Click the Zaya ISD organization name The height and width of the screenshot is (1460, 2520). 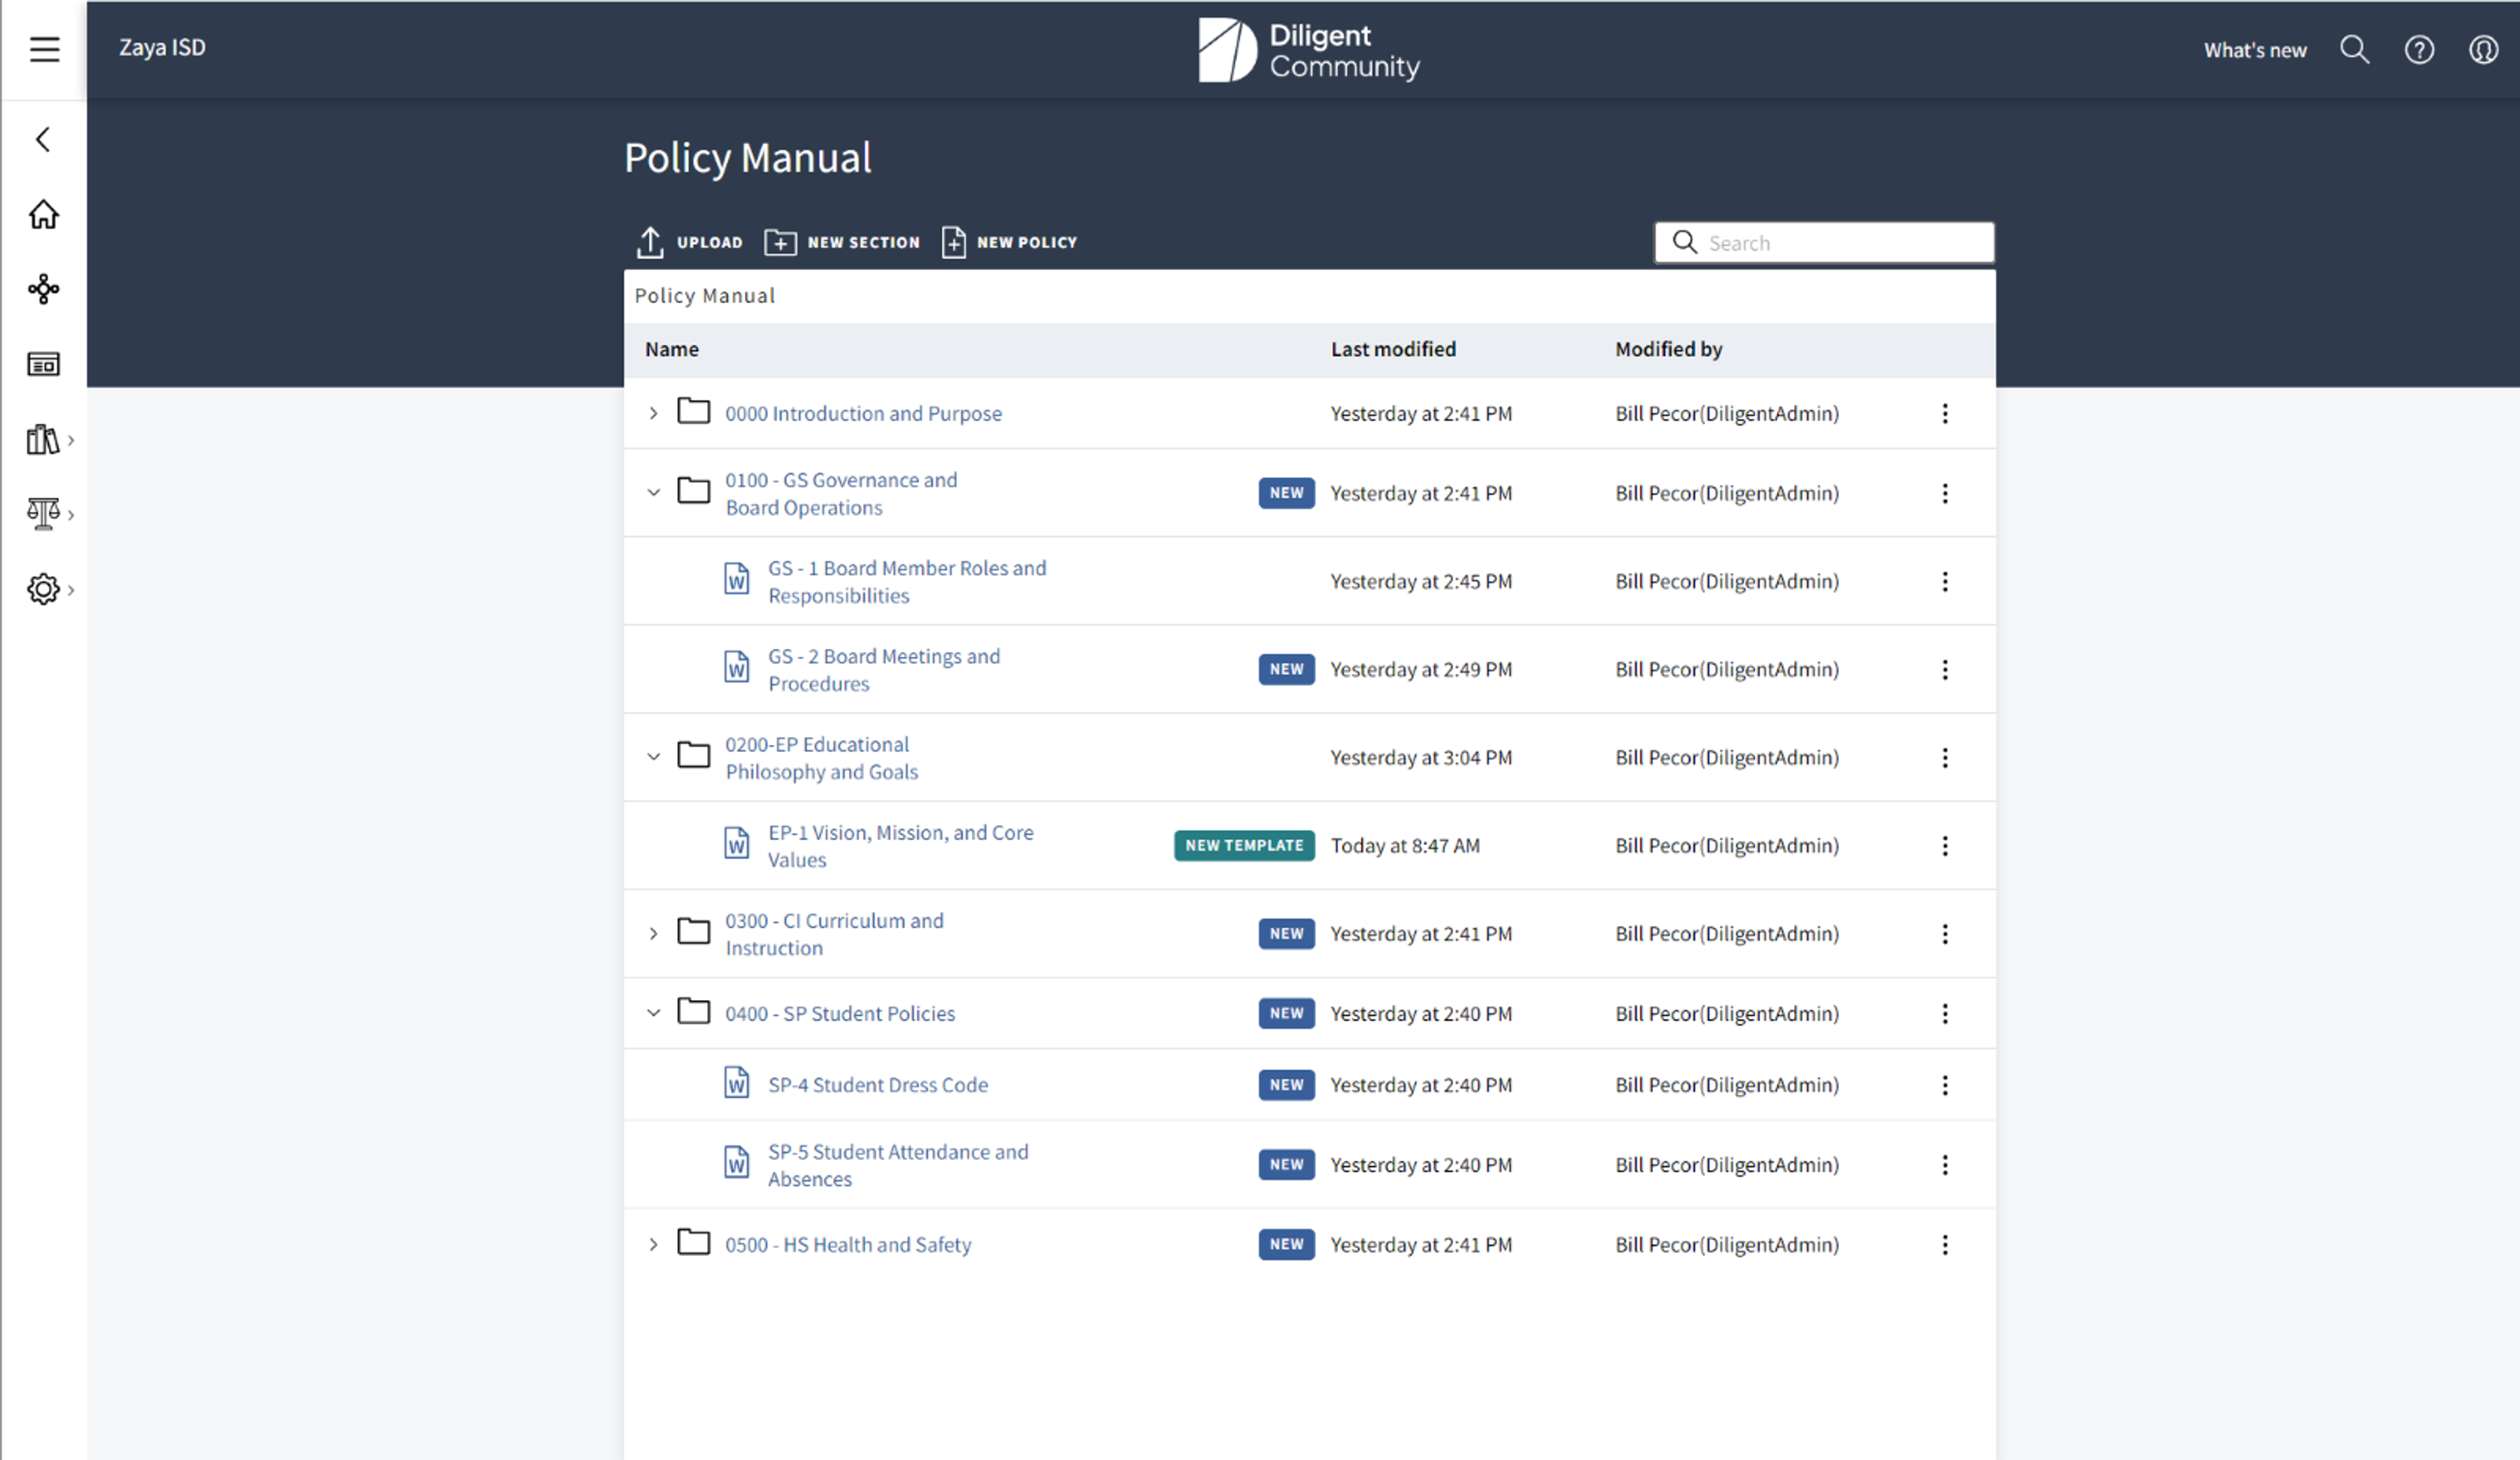162,47
